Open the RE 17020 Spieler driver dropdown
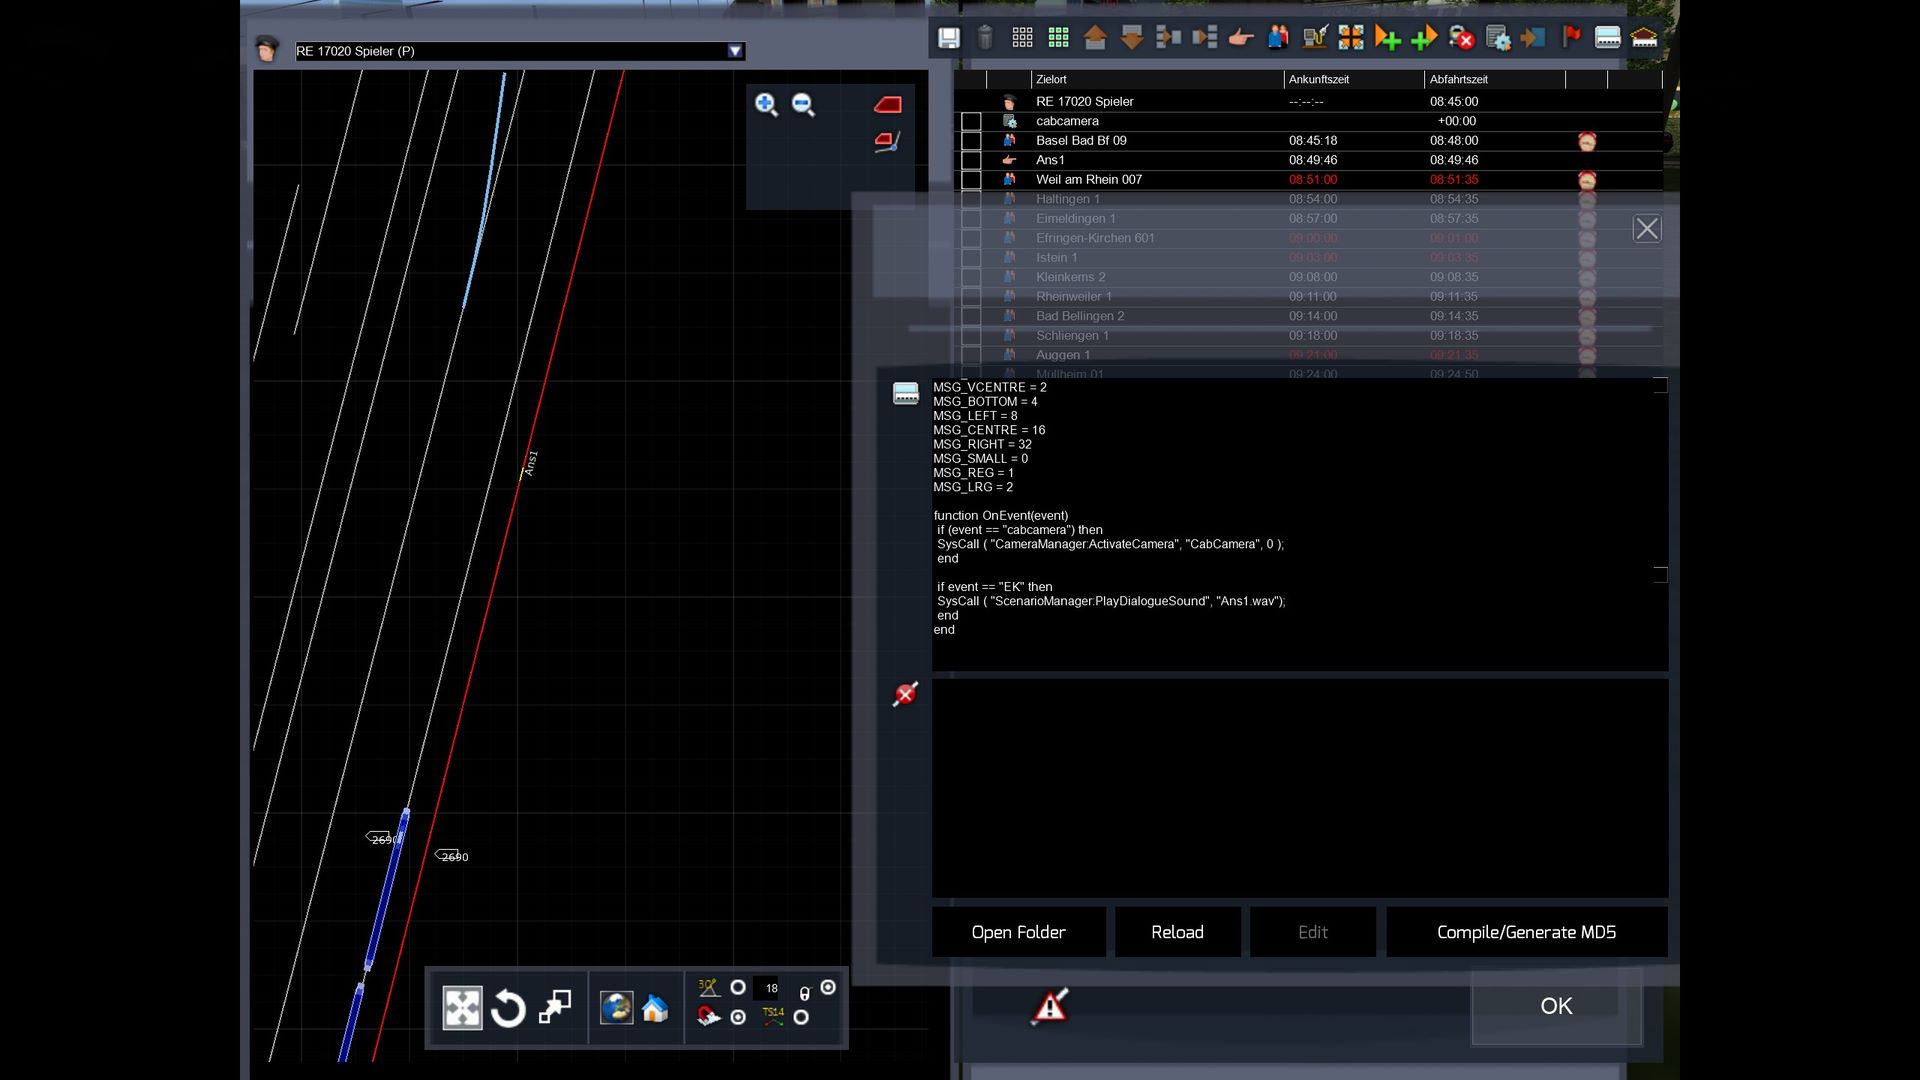Screen dimensions: 1920x1080 coord(735,51)
